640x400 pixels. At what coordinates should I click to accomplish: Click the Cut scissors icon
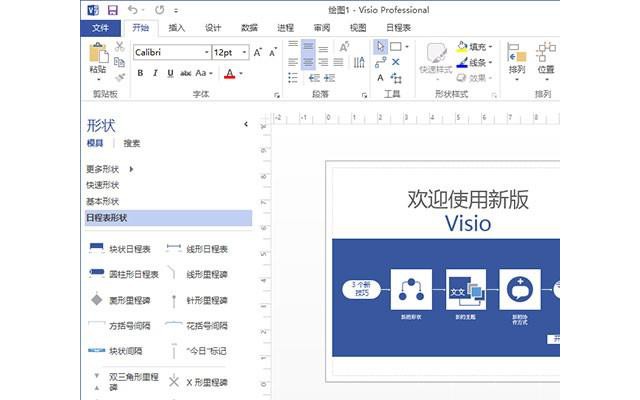point(119,46)
